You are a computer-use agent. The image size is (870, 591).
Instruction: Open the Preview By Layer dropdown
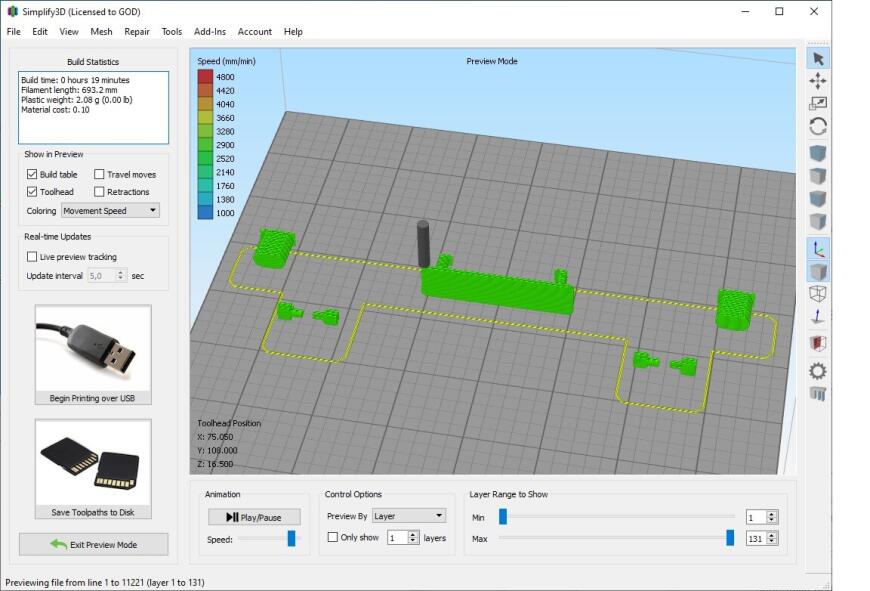[x=409, y=516]
